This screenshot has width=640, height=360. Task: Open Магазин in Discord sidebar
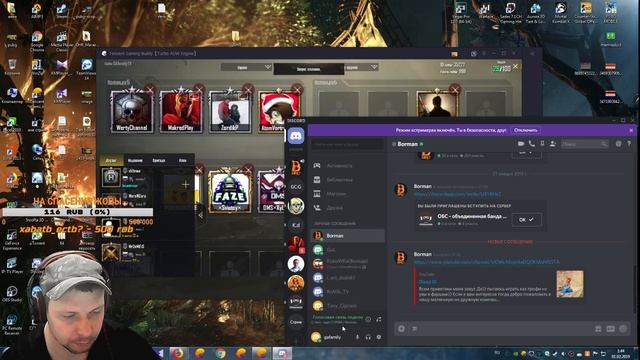click(x=347, y=193)
